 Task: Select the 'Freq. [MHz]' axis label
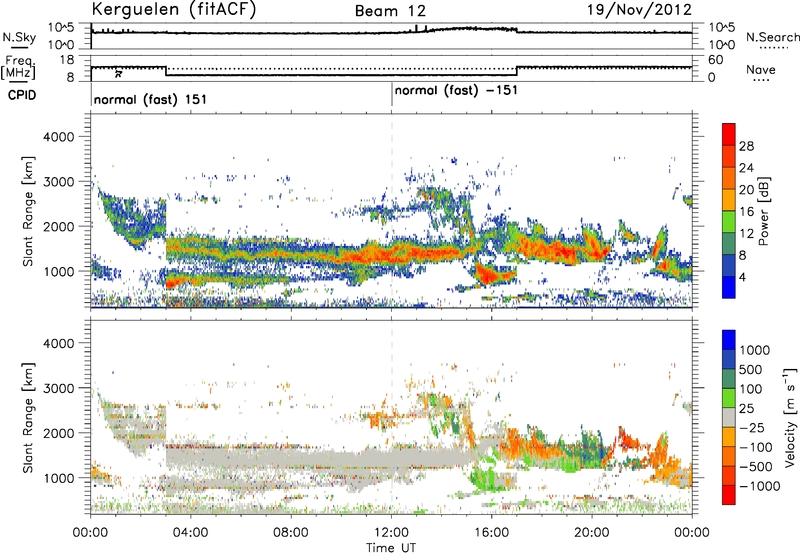pyautogui.click(x=18, y=67)
